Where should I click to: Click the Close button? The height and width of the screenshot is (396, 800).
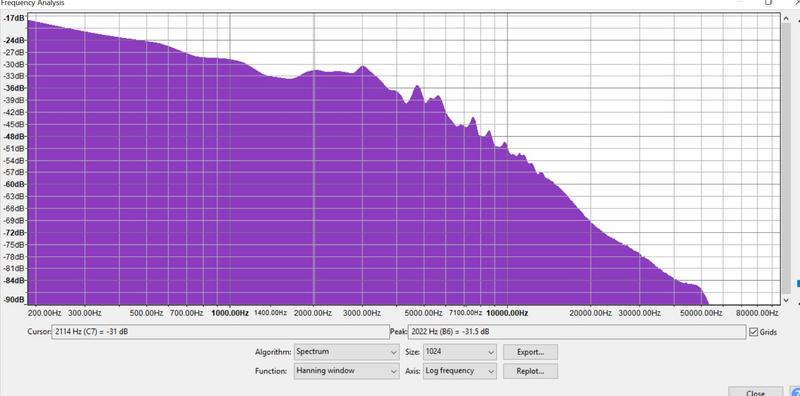click(x=755, y=392)
